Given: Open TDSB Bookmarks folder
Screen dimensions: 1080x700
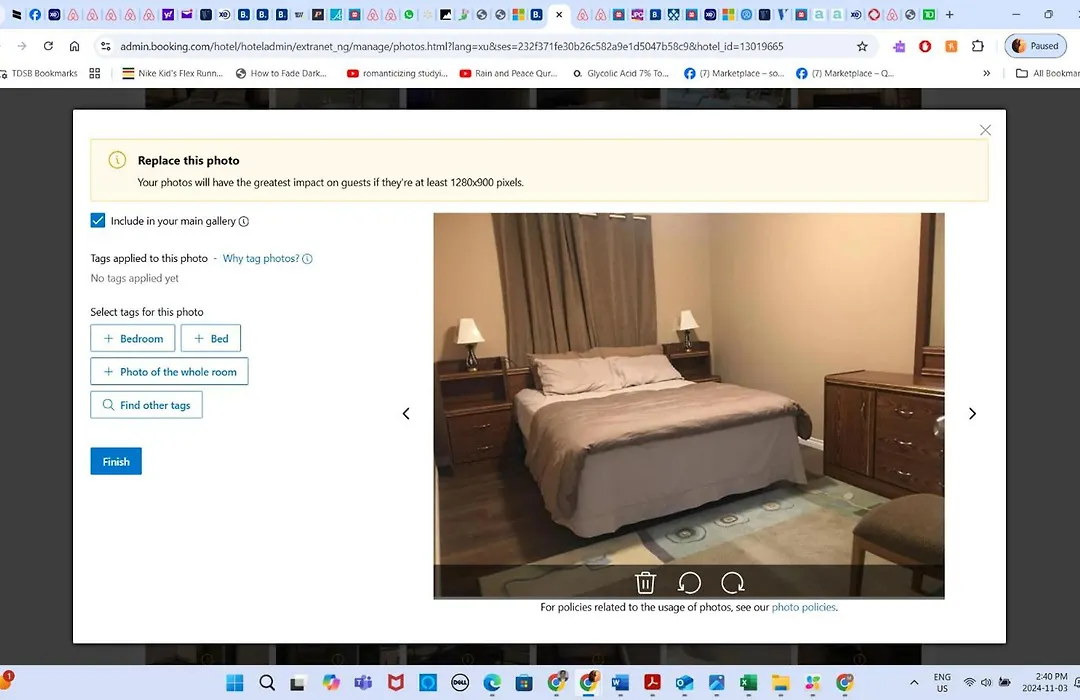Looking at the screenshot, I should point(40,73).
